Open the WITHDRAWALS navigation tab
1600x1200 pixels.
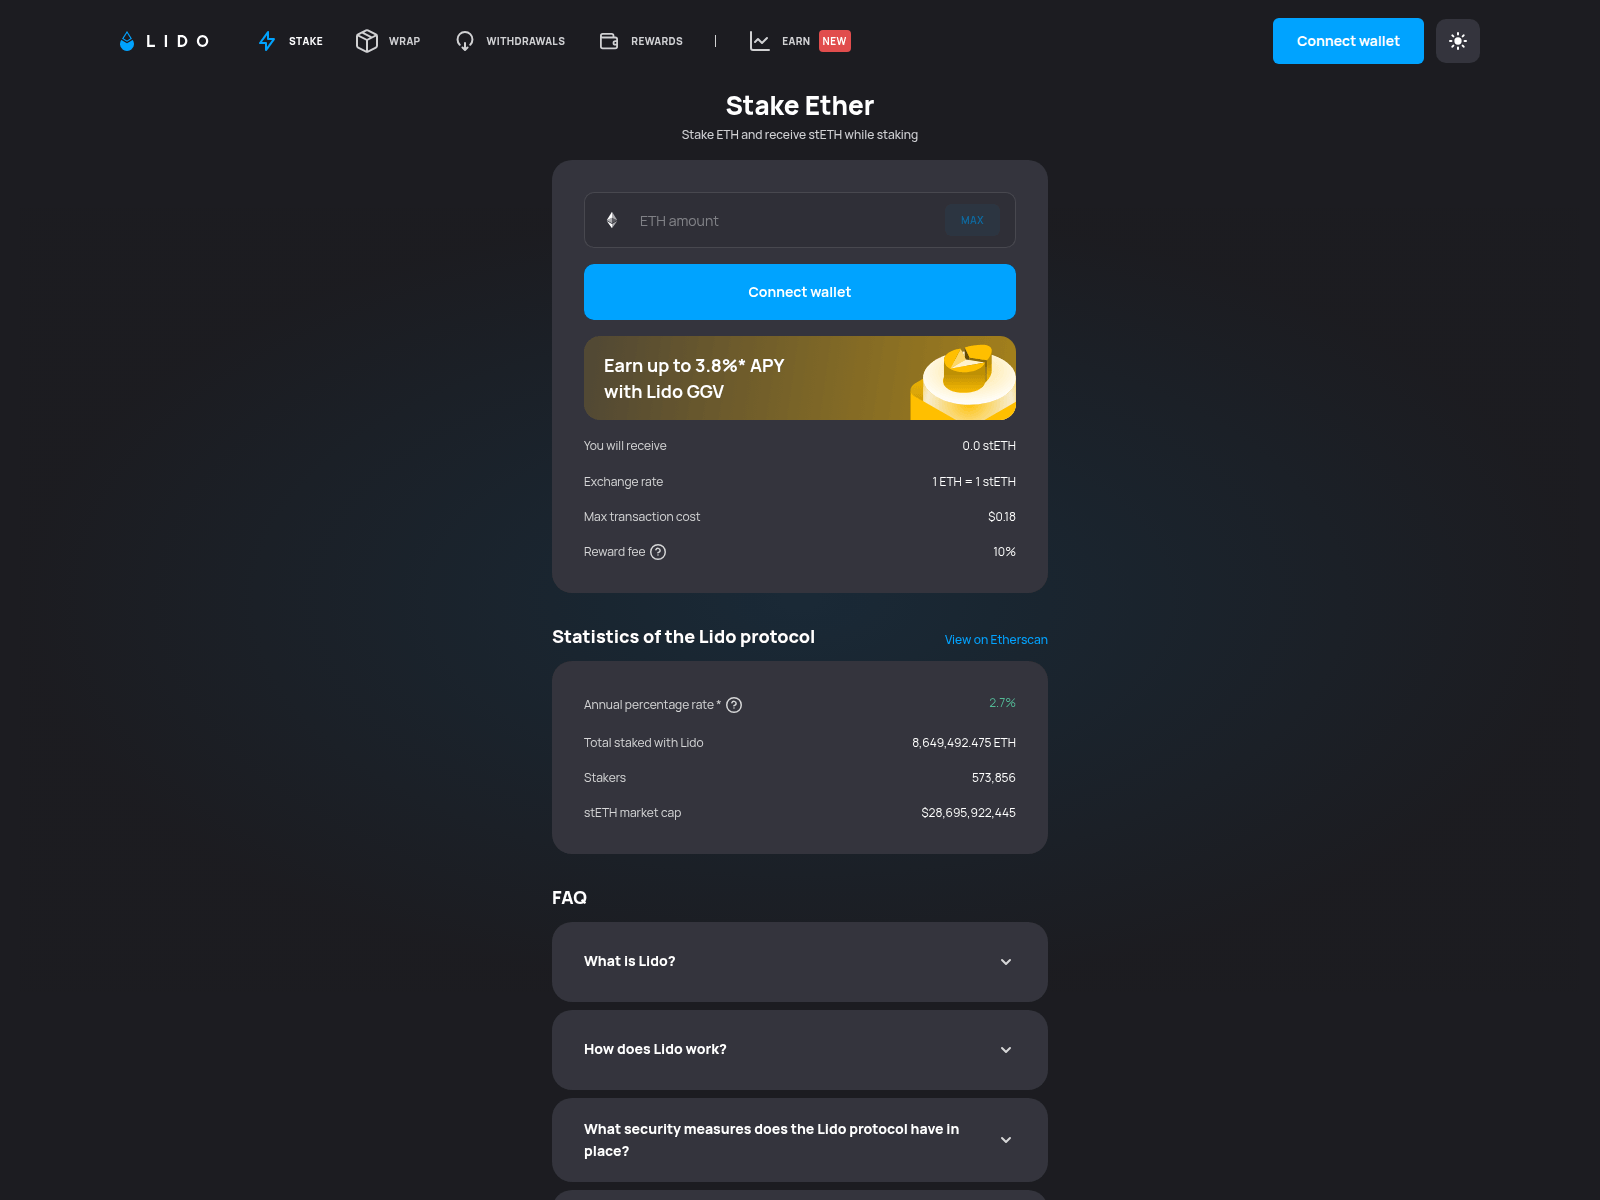510,41
